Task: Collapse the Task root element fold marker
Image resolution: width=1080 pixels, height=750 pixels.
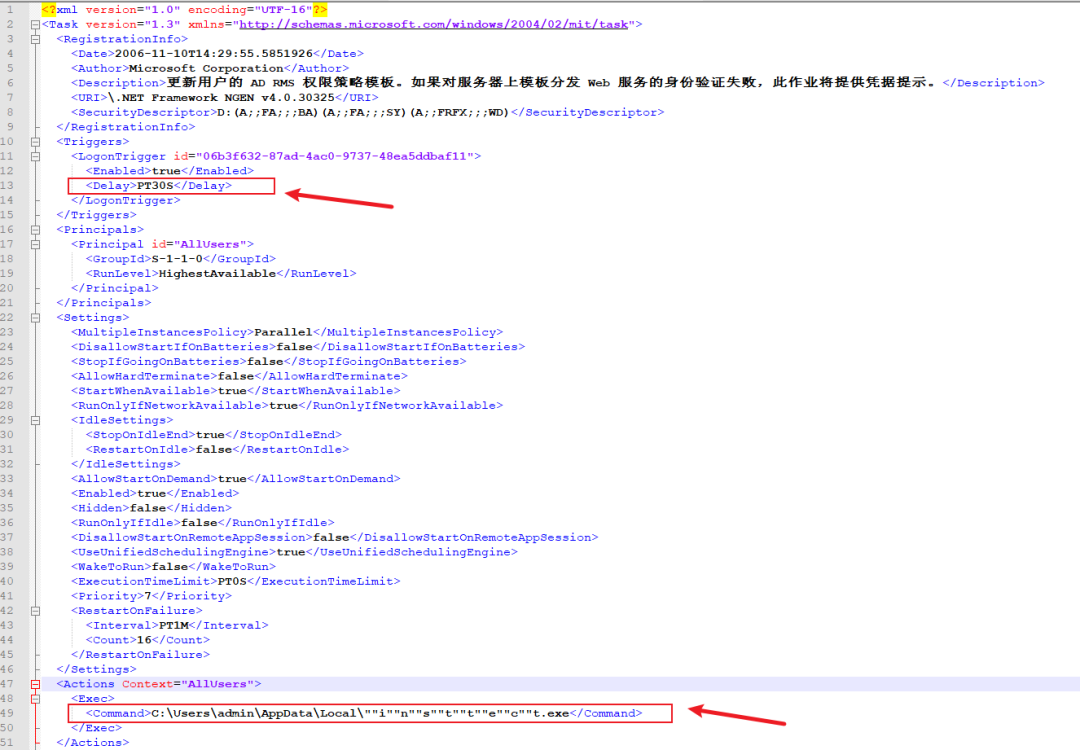Action: point(35,25)
